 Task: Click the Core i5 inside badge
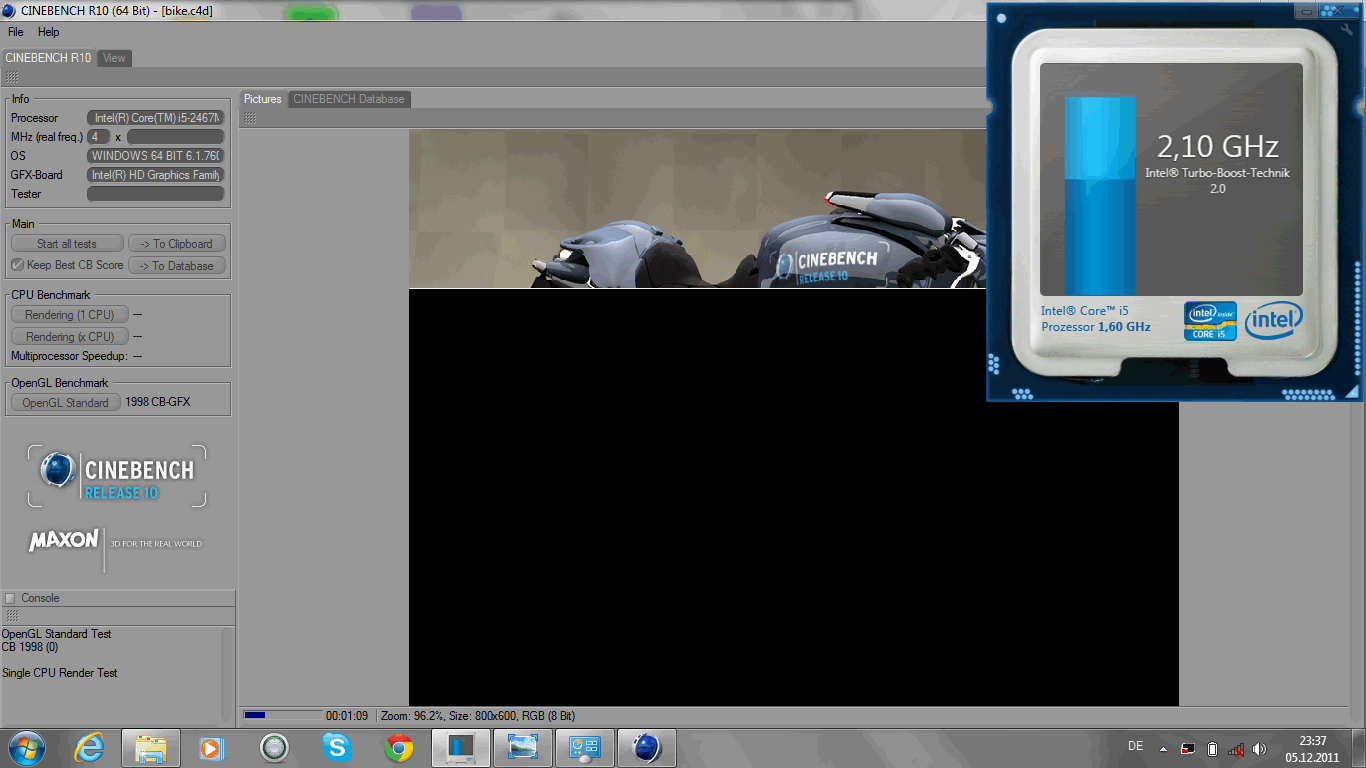(1210, 321)
